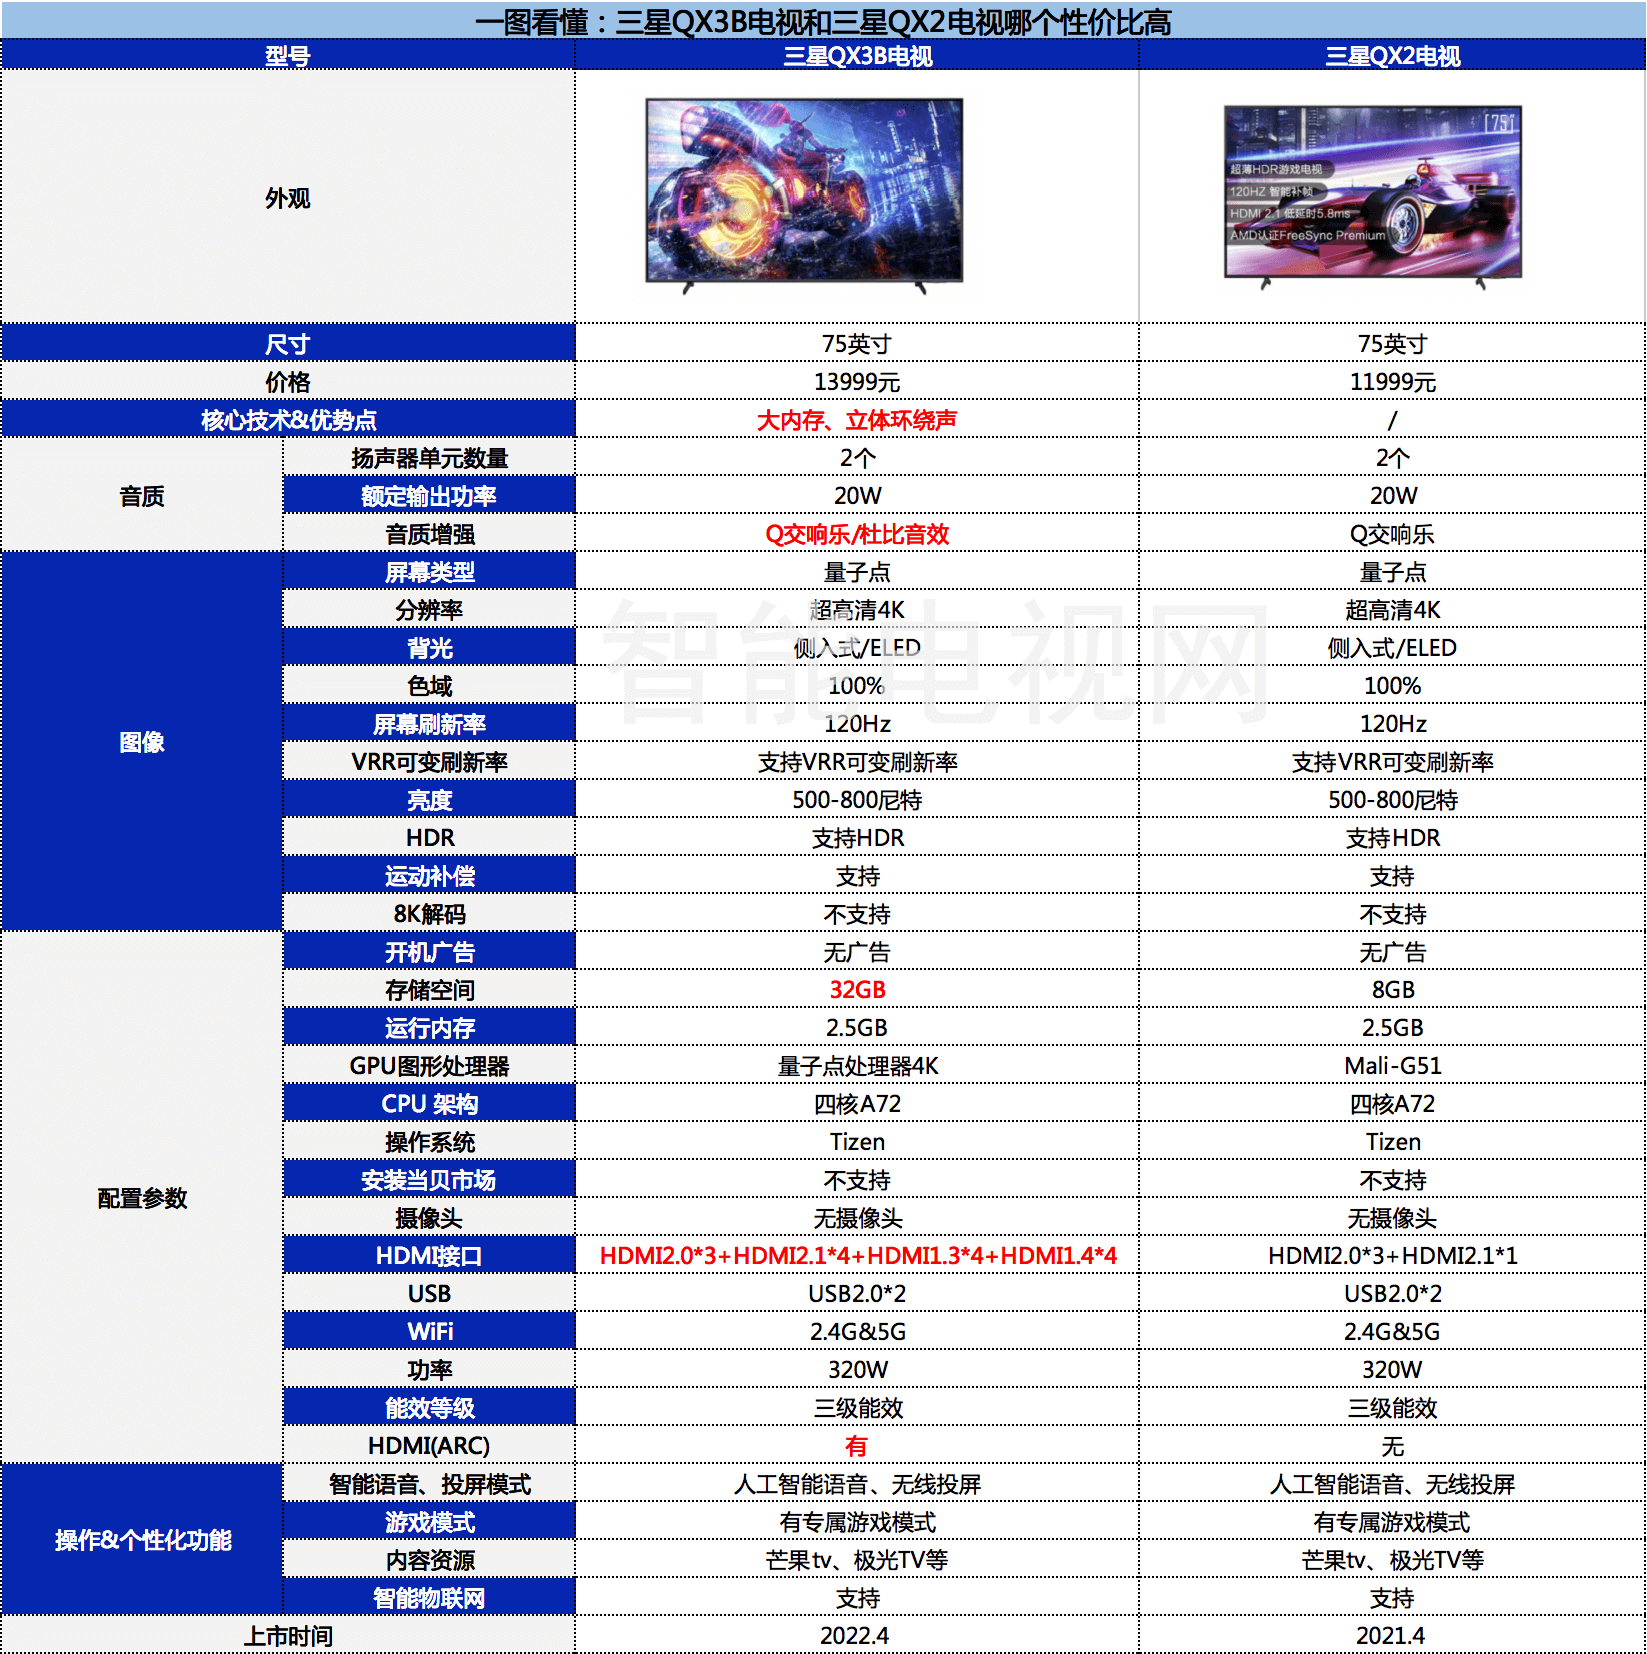Click the 11999元 price cell
1647x1654 pixels.
[x=1392, y=382]
